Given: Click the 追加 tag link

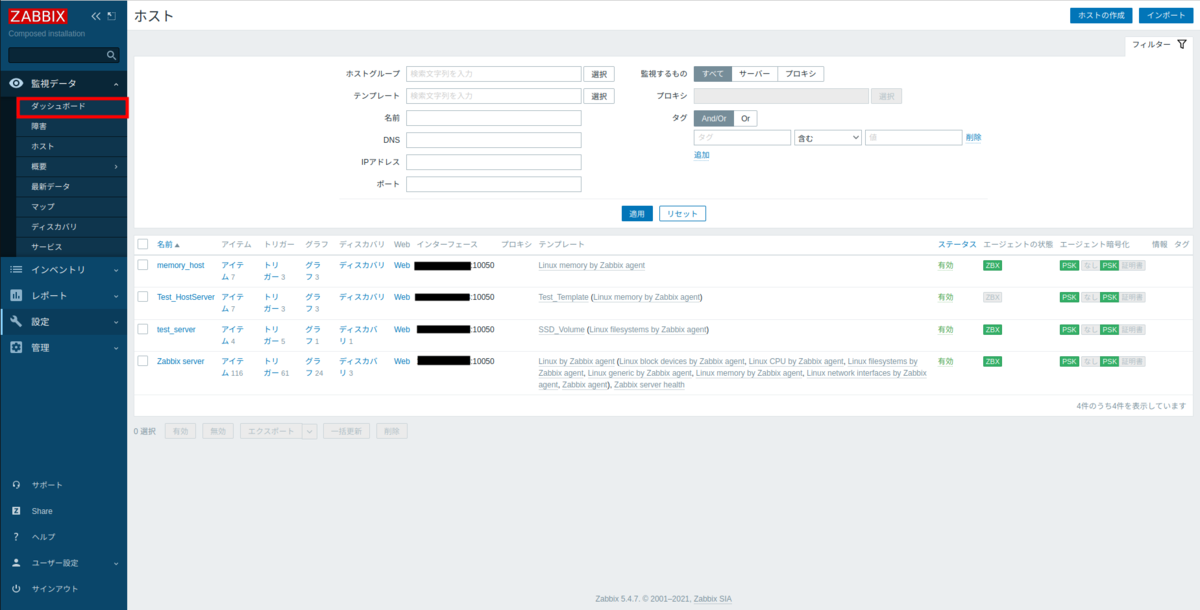Looking at the screenshot, I should (x=702, y=155).
